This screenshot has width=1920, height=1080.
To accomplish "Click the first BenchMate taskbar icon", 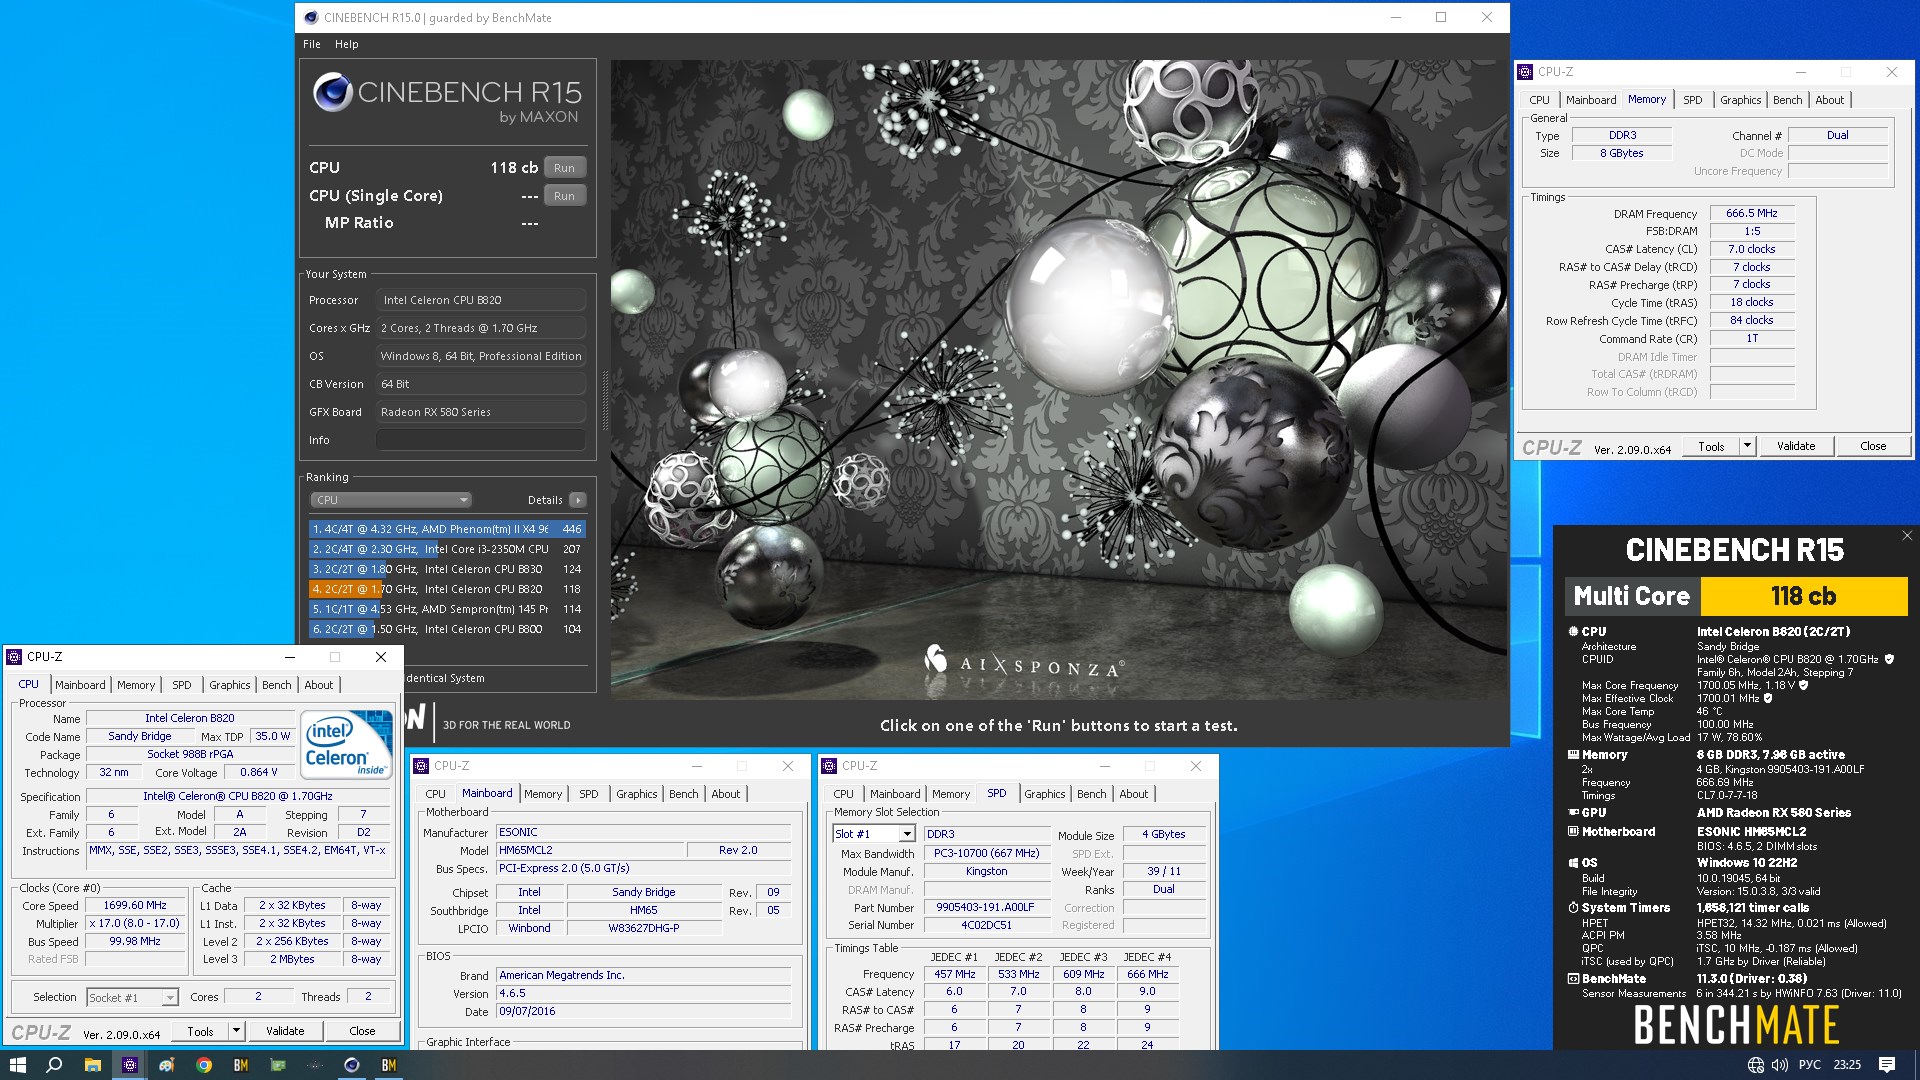I will (241, 1065).
